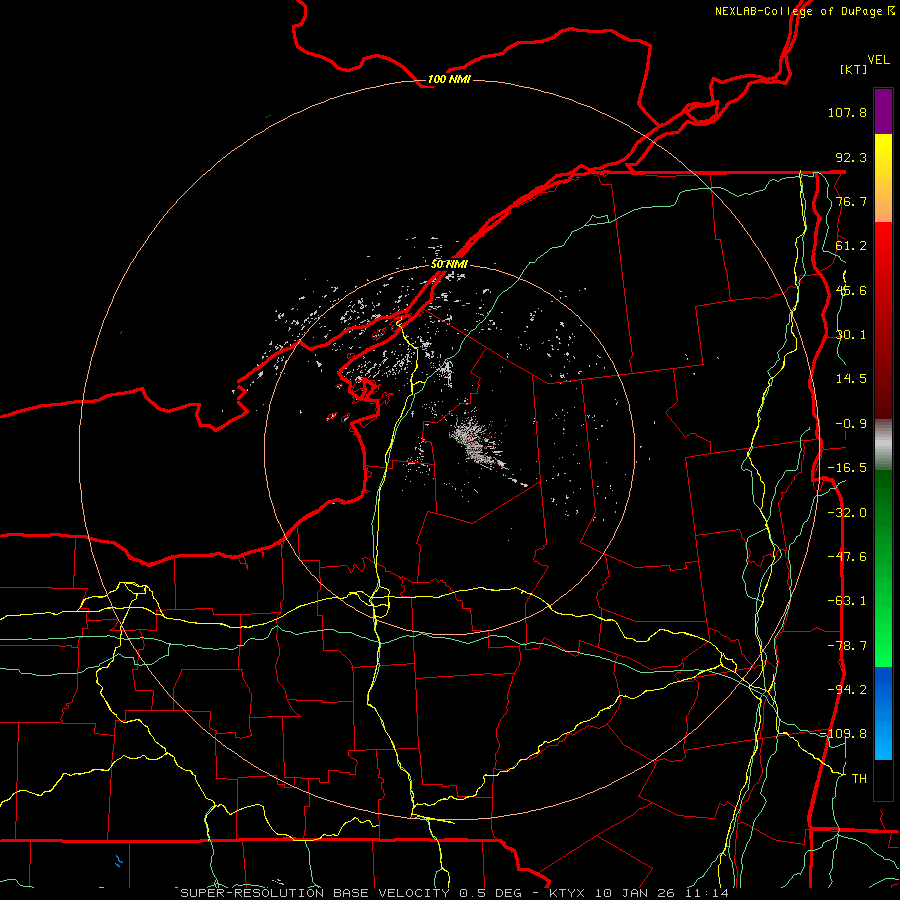Click the 45.6 value on velocity scale

[x=851, y=290]
